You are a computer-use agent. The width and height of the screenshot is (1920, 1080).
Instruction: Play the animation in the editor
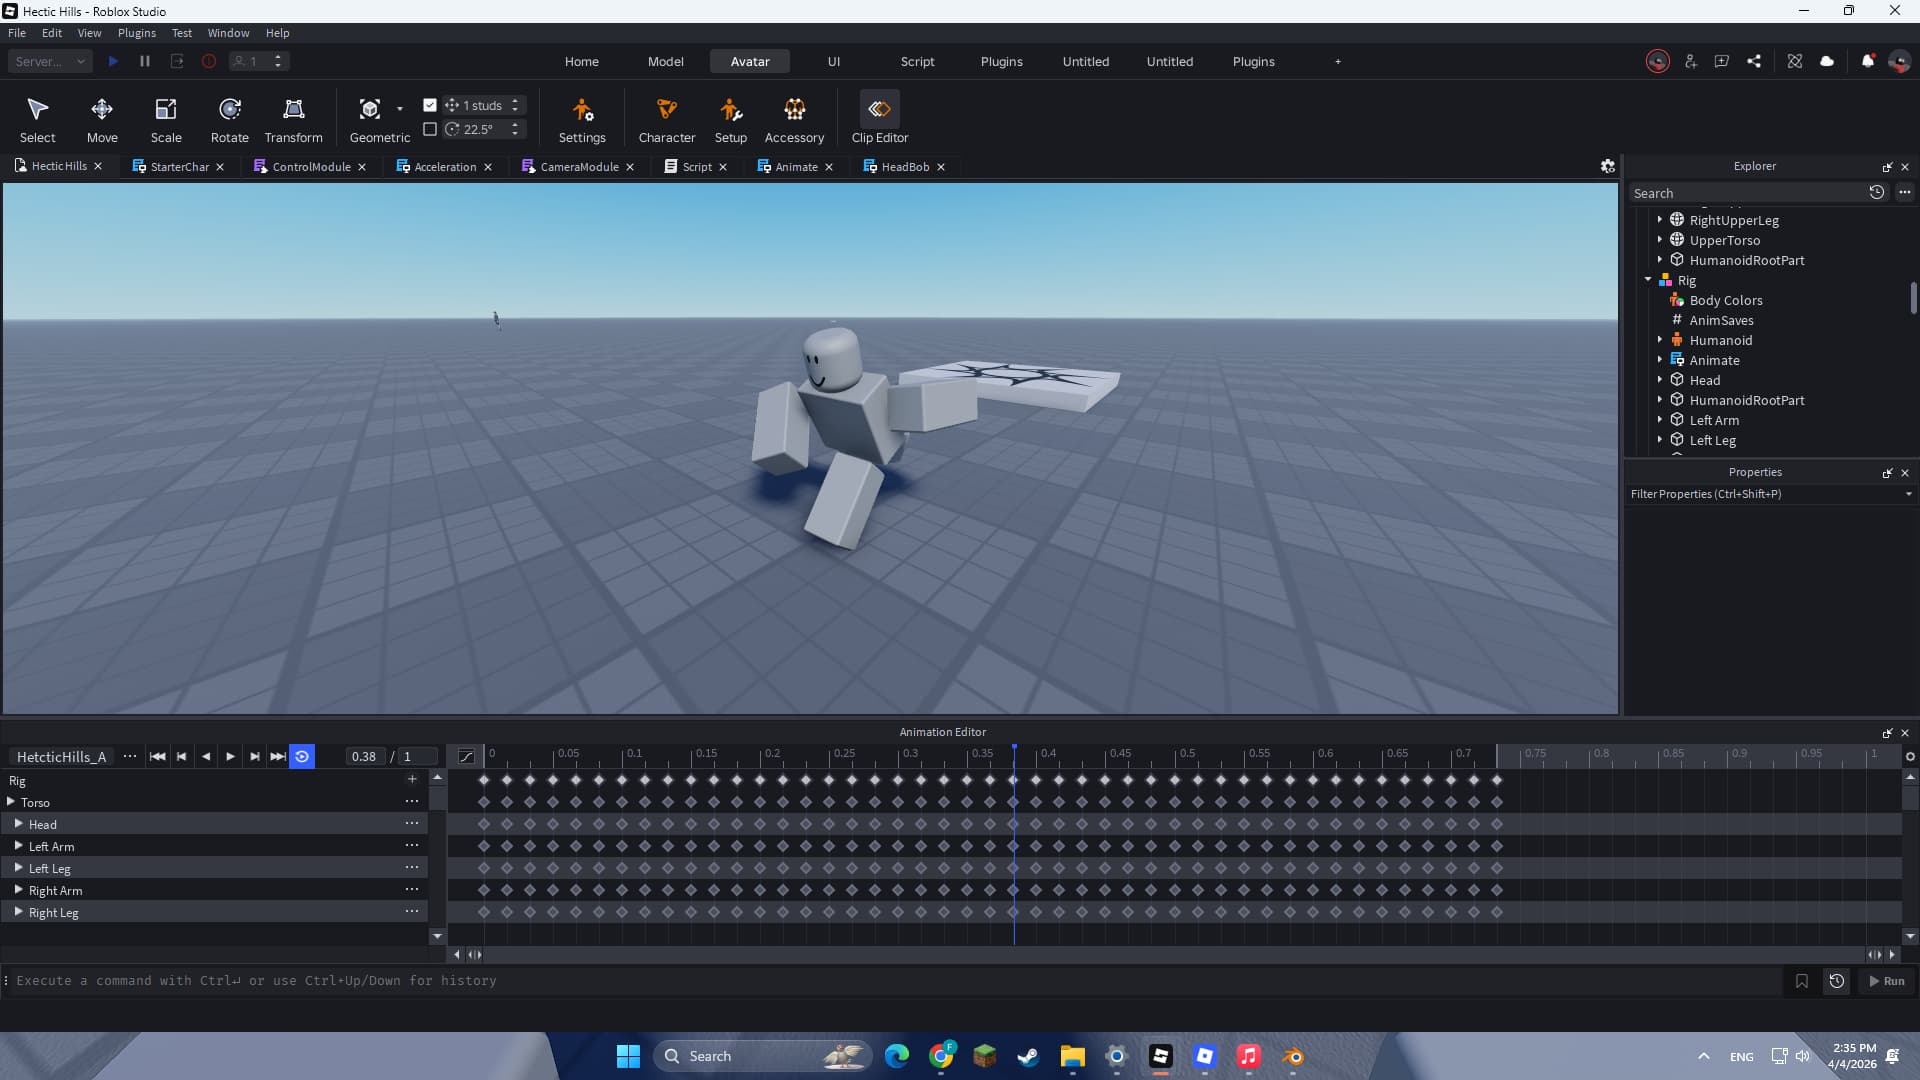pyautogui.click(x=230, y=757)
